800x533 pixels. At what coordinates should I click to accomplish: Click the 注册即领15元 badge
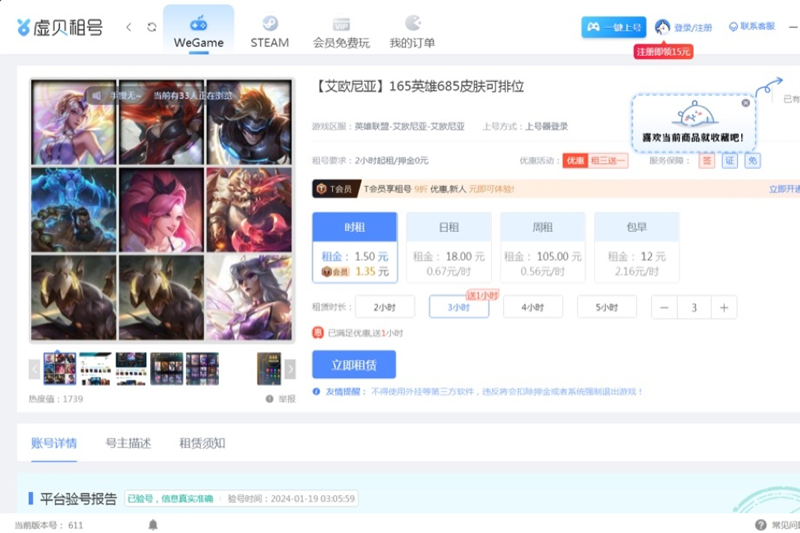[663, 52]
